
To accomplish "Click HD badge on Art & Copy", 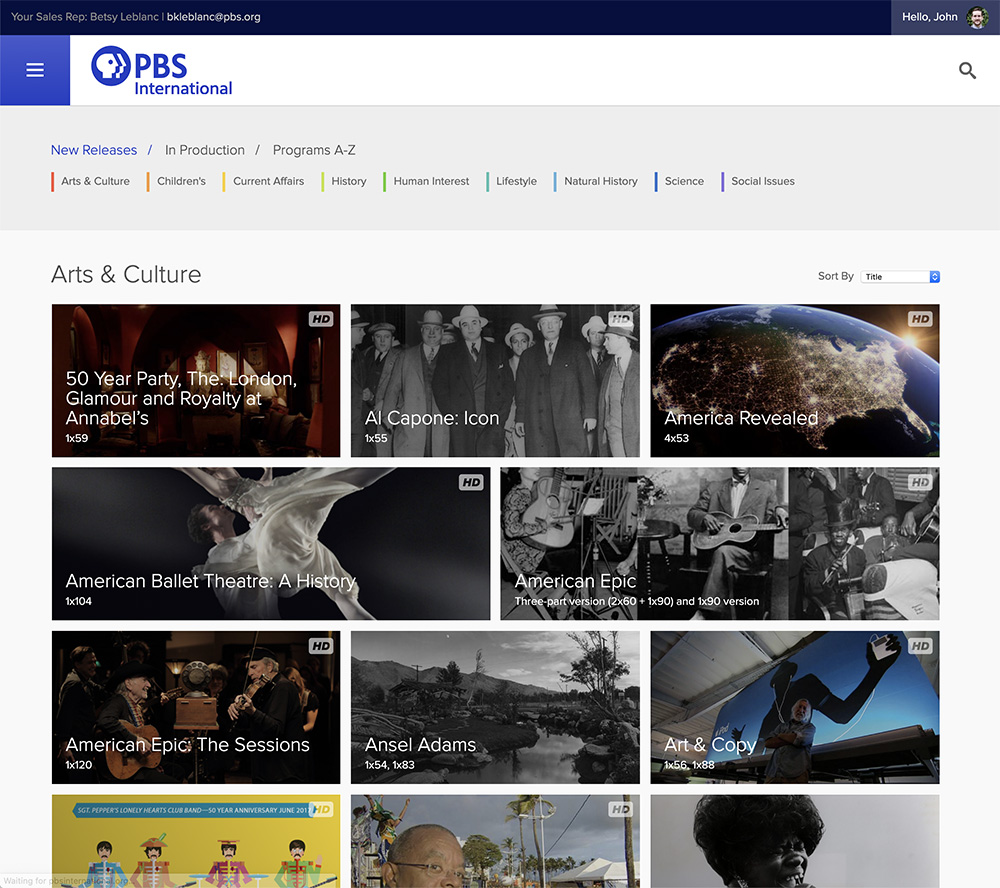I will point(920,646).
